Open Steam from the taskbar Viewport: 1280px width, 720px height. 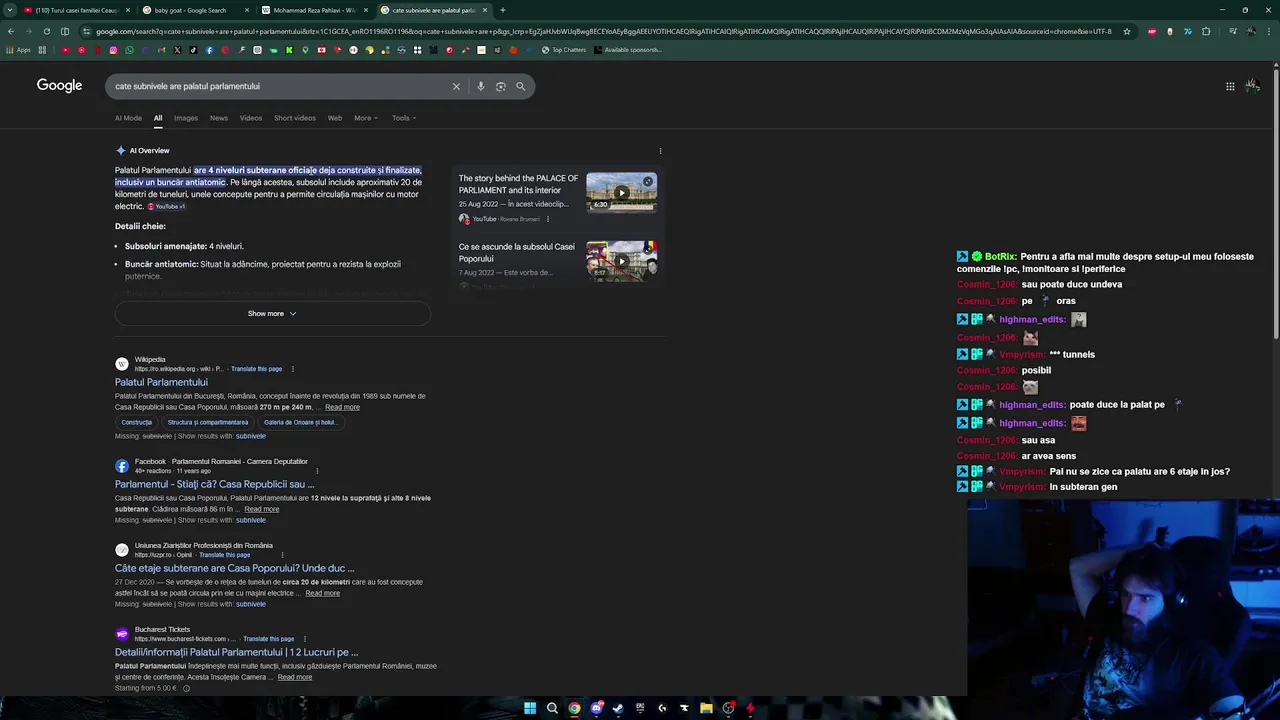(x=618, y=708)
